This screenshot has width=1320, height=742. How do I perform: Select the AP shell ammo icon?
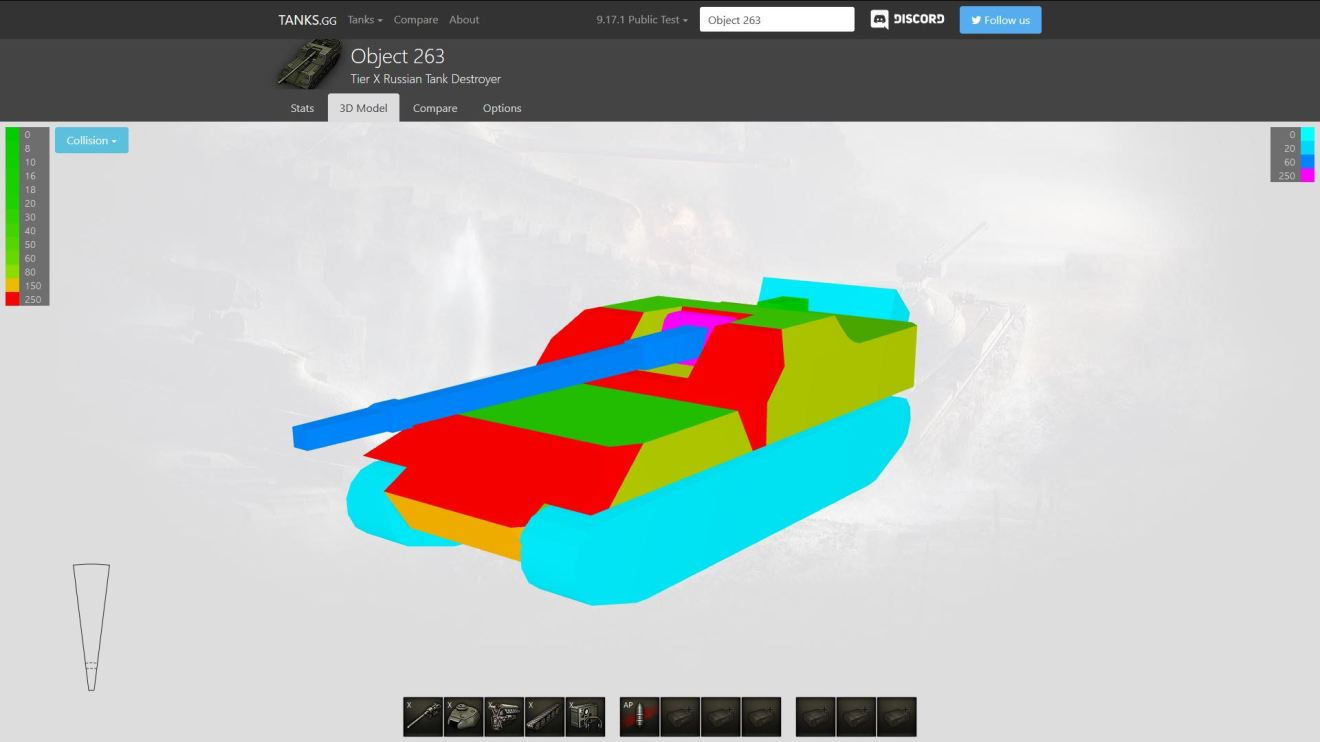tap(639, 717)
